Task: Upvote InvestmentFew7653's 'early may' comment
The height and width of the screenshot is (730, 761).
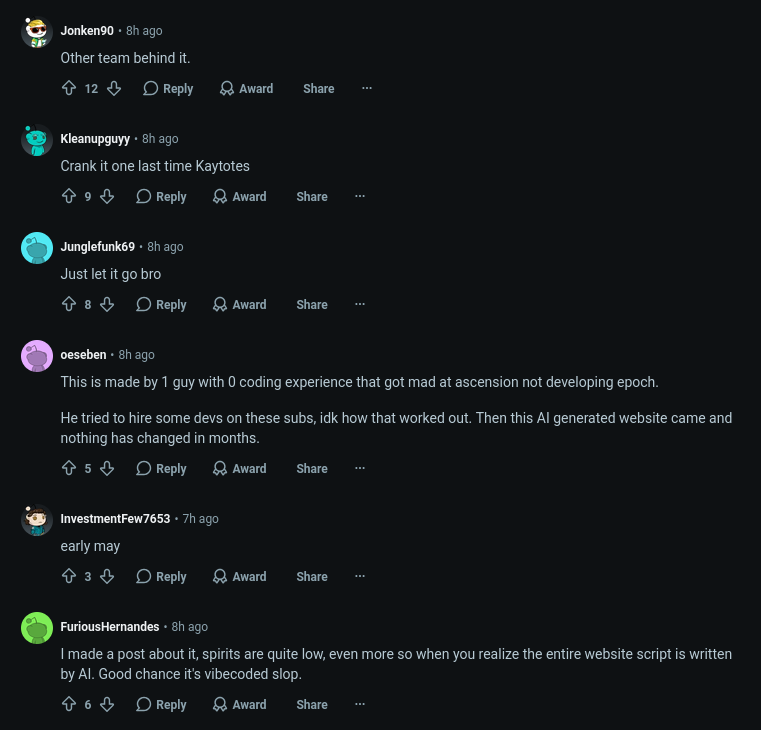Action: coord(69,576)
